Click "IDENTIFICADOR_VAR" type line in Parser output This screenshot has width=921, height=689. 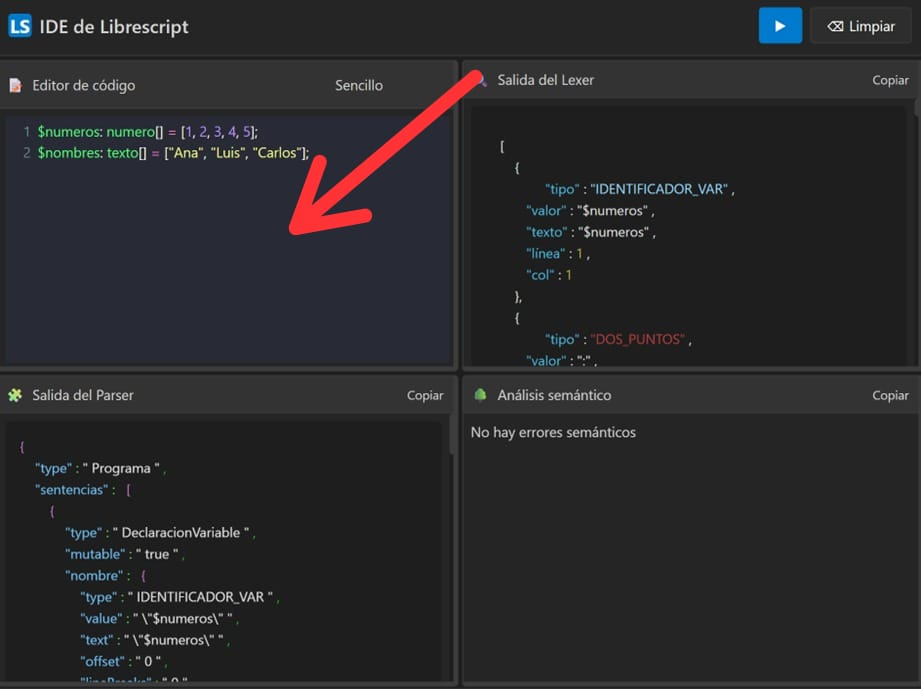pyautogui.click(x=180, y=597)
